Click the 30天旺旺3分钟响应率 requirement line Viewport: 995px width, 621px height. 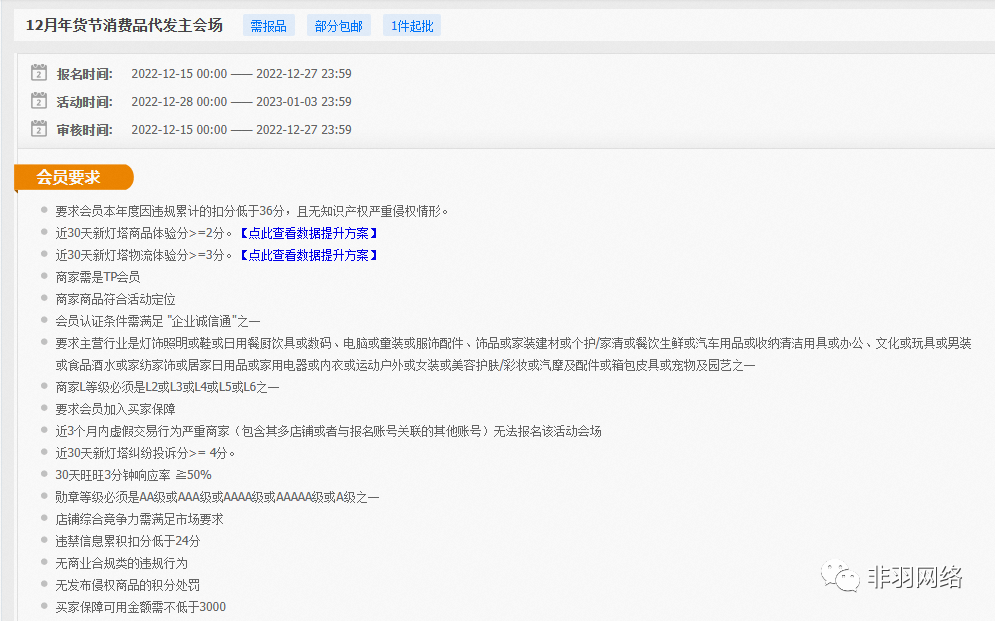pos(133,475)
